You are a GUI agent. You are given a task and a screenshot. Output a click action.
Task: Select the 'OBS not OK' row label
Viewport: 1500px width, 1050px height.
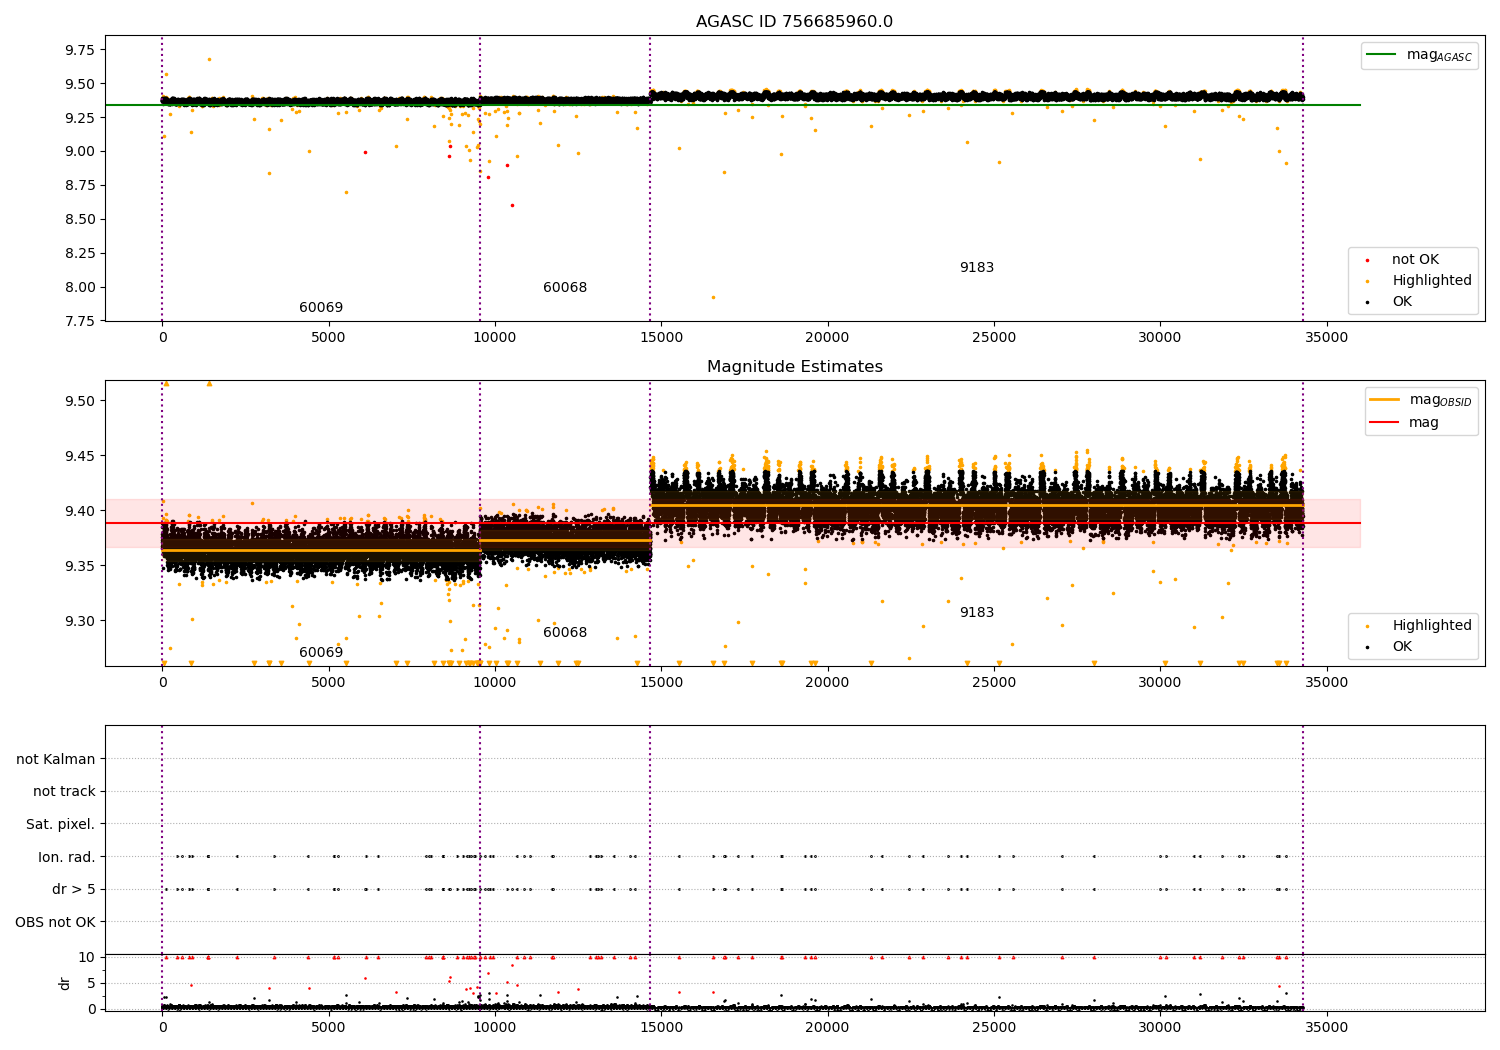tap(56, 922)
